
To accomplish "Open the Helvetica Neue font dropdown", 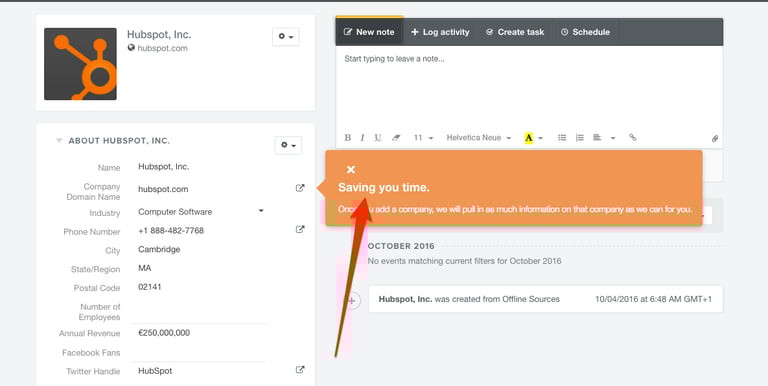I will coord(479,138).
